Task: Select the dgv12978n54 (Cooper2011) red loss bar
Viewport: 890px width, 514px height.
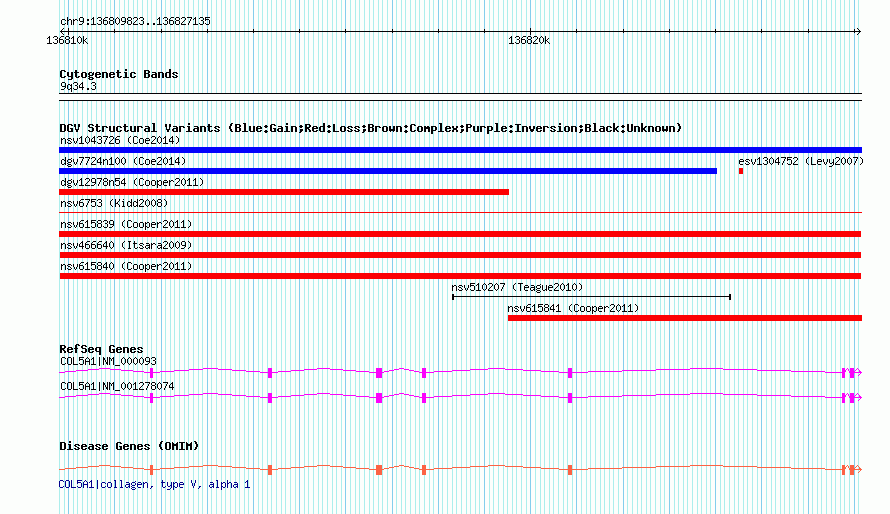Action: tap(284, 192)
